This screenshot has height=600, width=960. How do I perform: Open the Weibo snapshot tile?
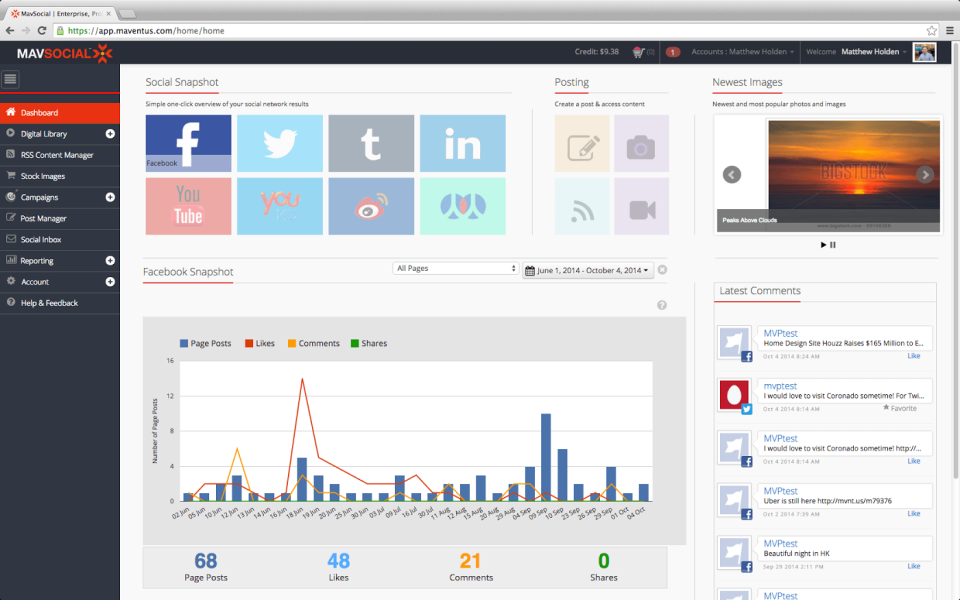[x=371, y=206]
